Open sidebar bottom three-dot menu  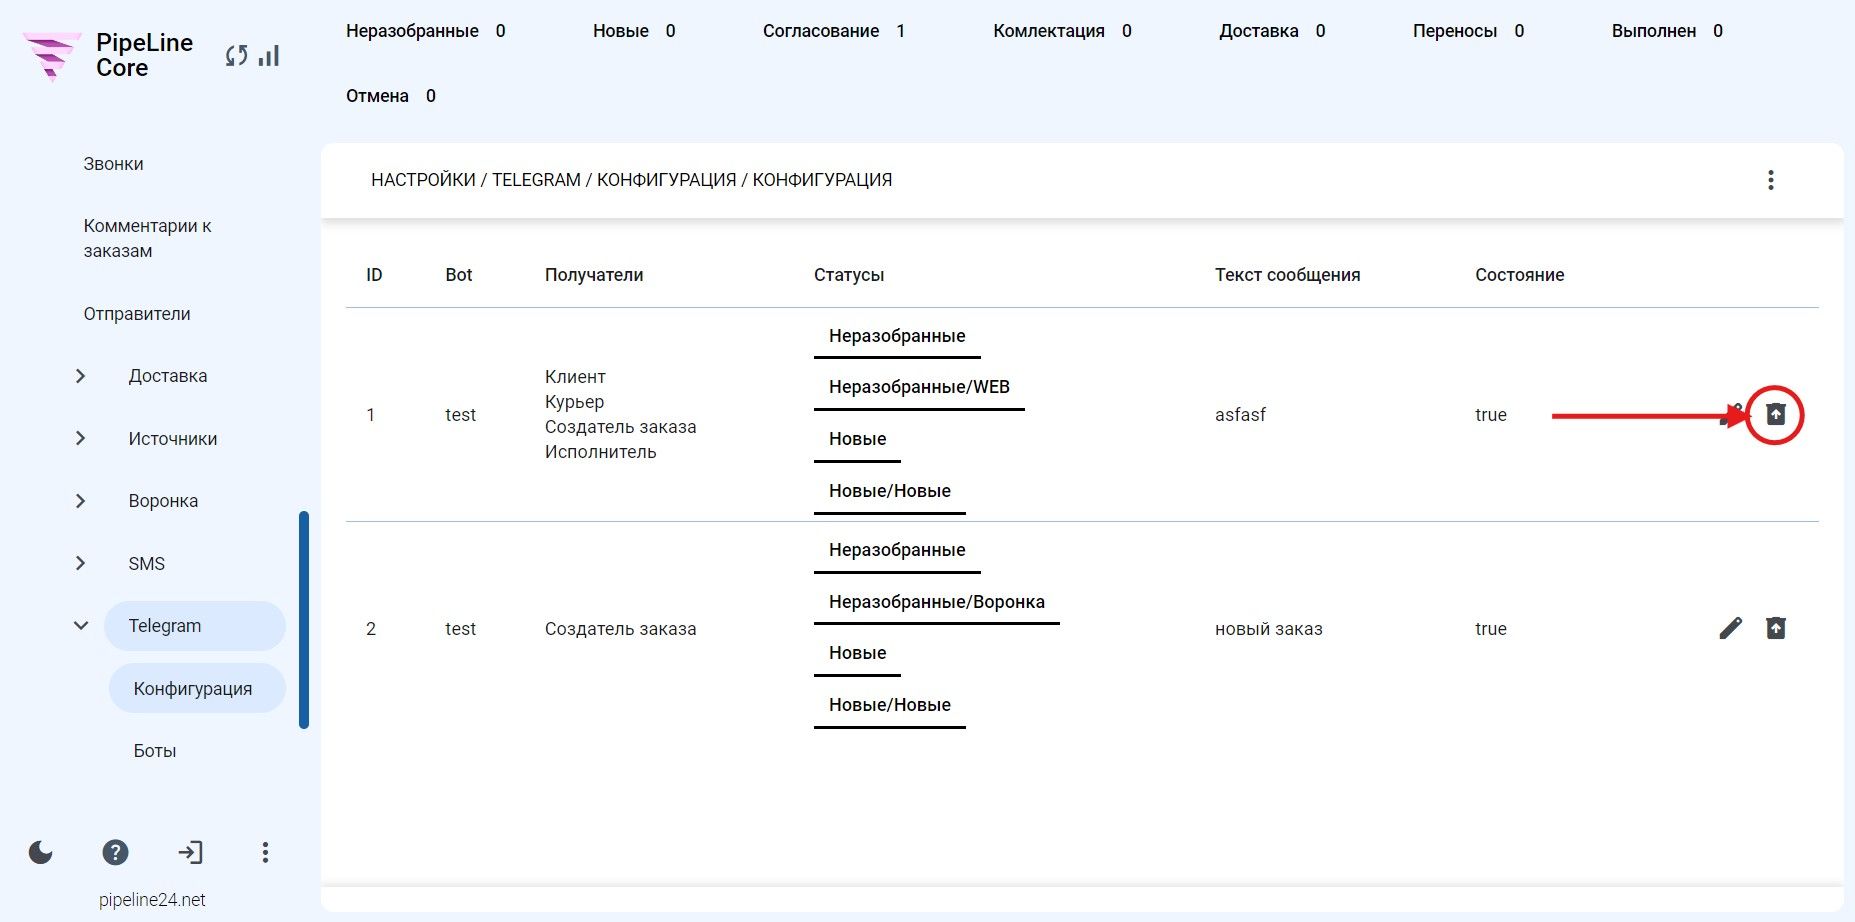click(265, 852)
